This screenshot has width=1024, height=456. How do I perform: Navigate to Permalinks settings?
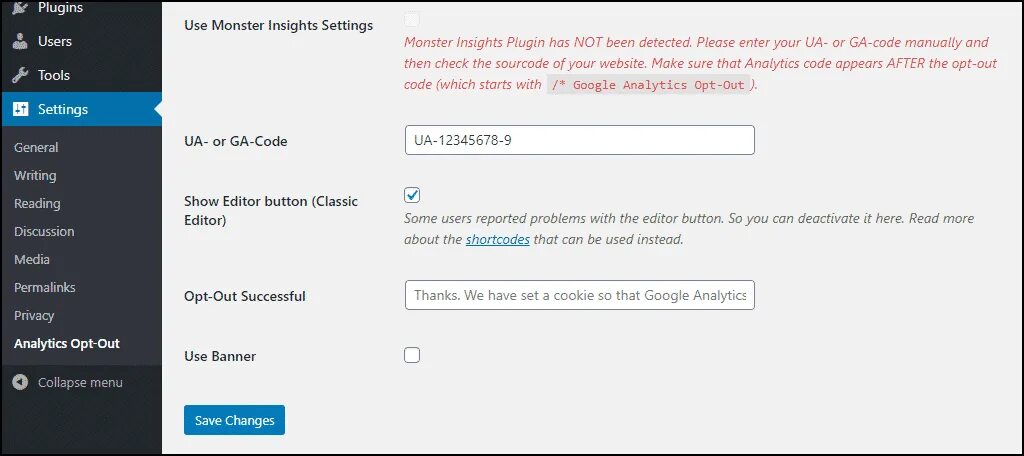(45, 288)
